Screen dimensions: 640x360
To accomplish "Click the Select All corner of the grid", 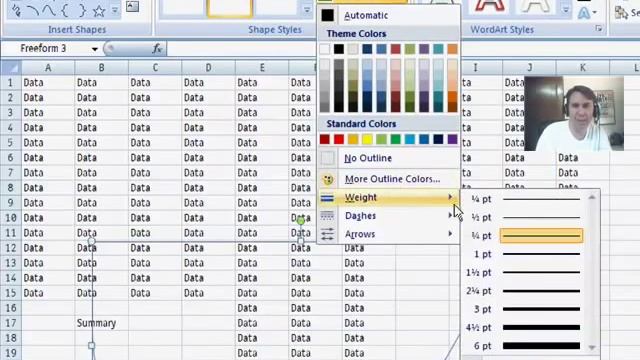I will tap(11, 67).
